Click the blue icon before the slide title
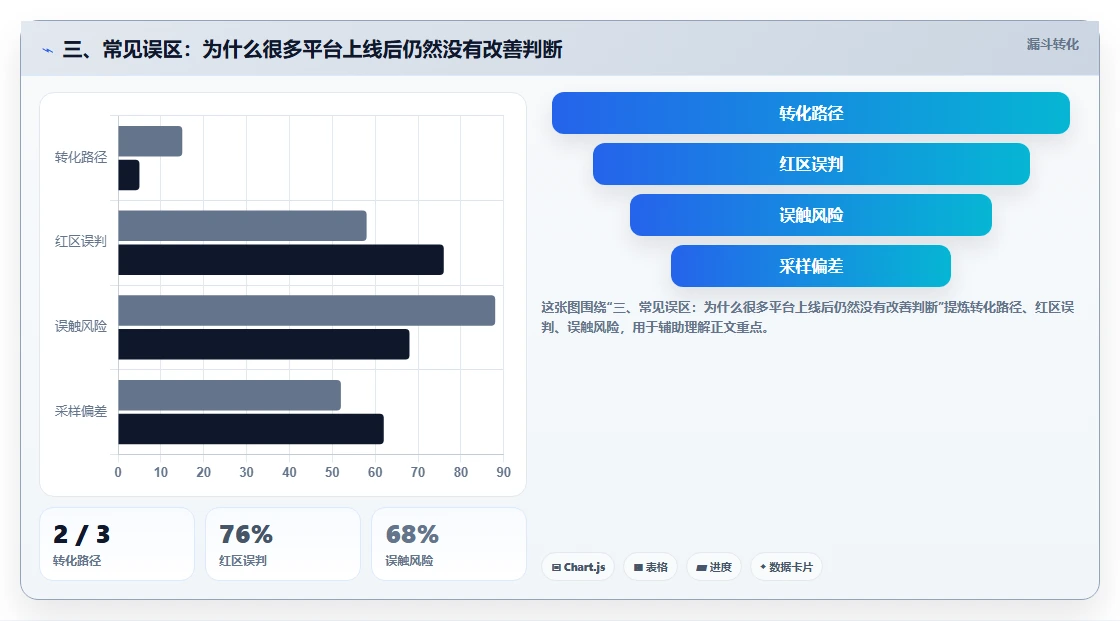Screen dimensions: 1120x621 click(48, 50)
